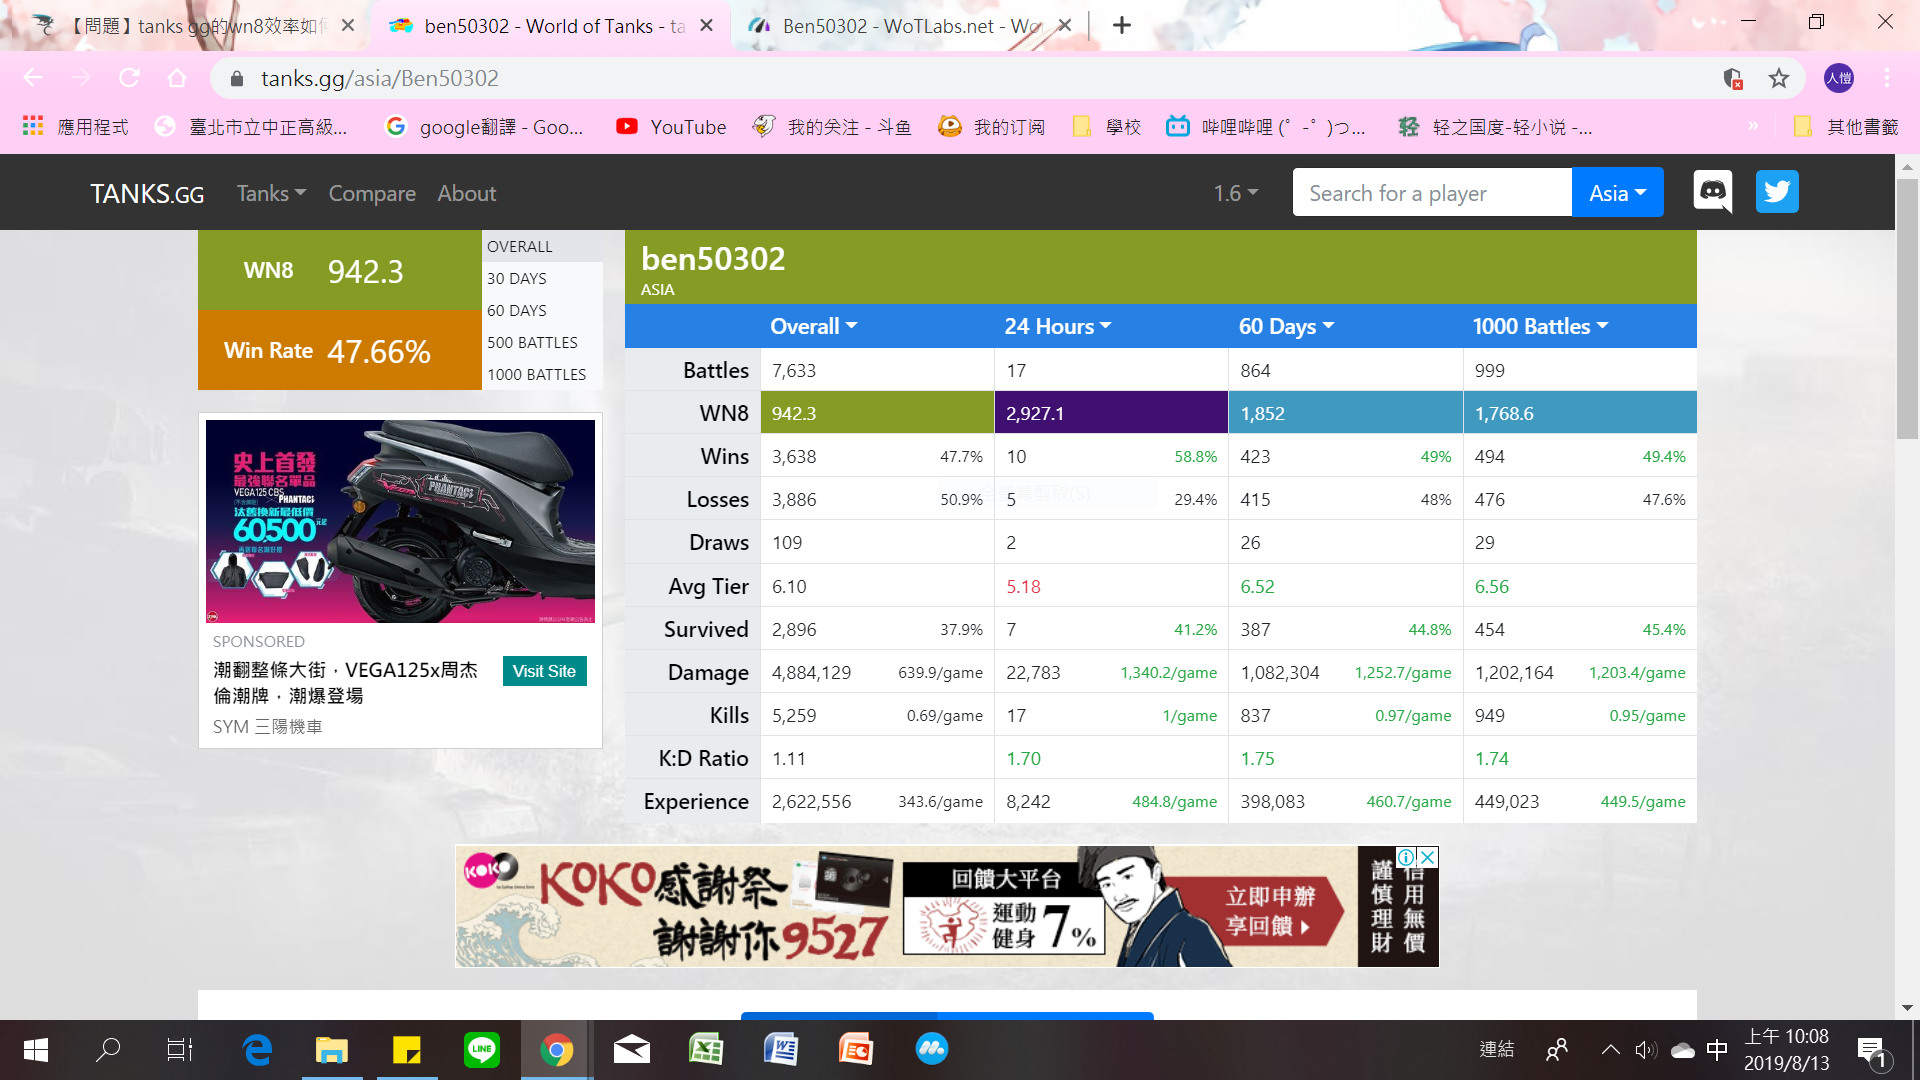Click the browser home icon

pyautogui.click(x=177, y=78)
